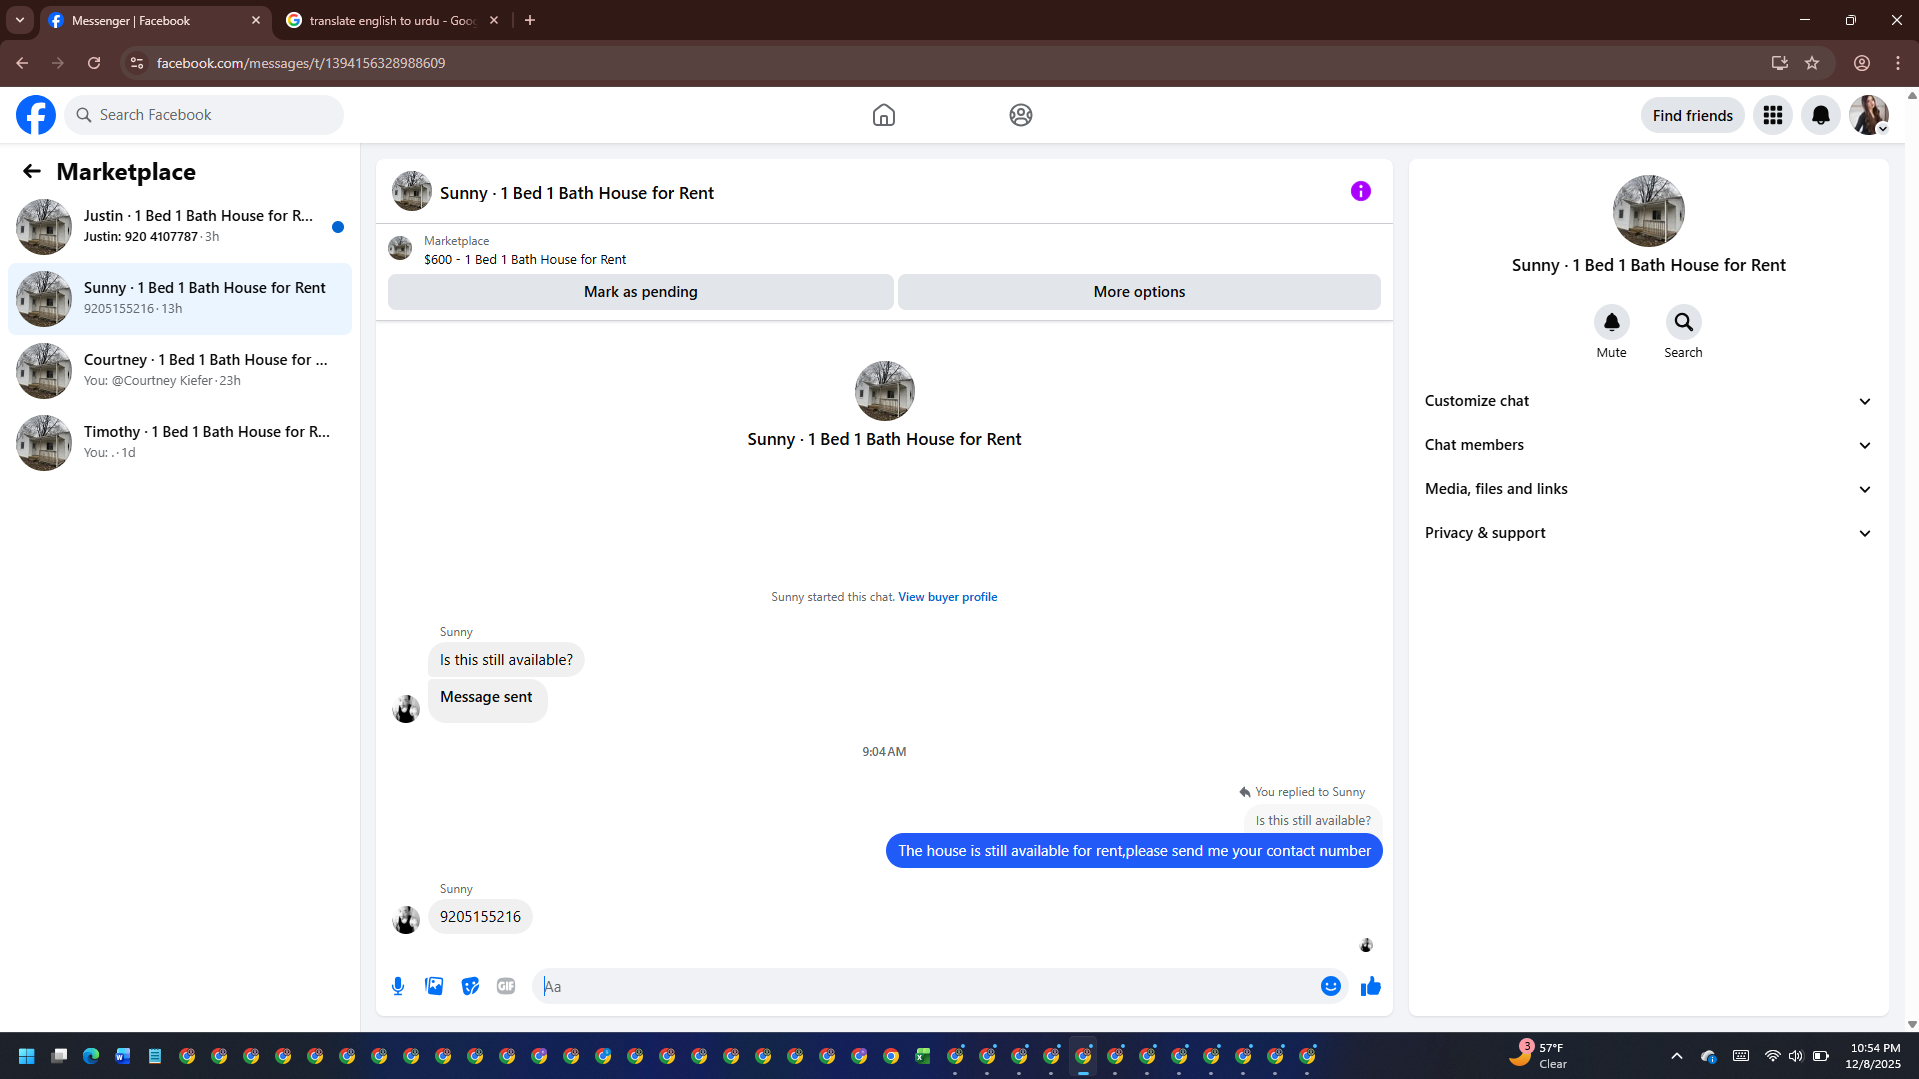The image size is (1919, 1079).
Task: Open the notifications bell
Action: [x=1821, y=115]
